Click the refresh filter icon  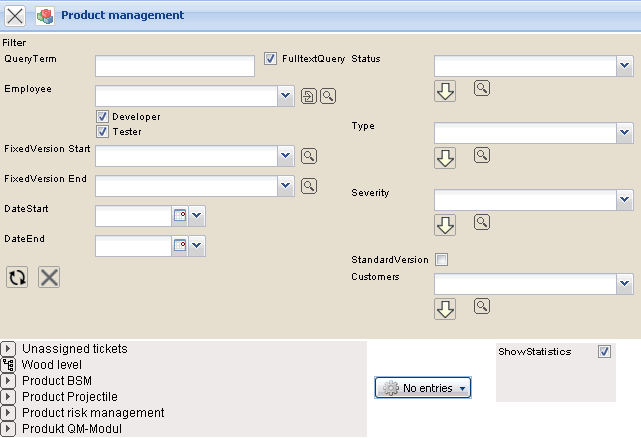click(17, 277)
